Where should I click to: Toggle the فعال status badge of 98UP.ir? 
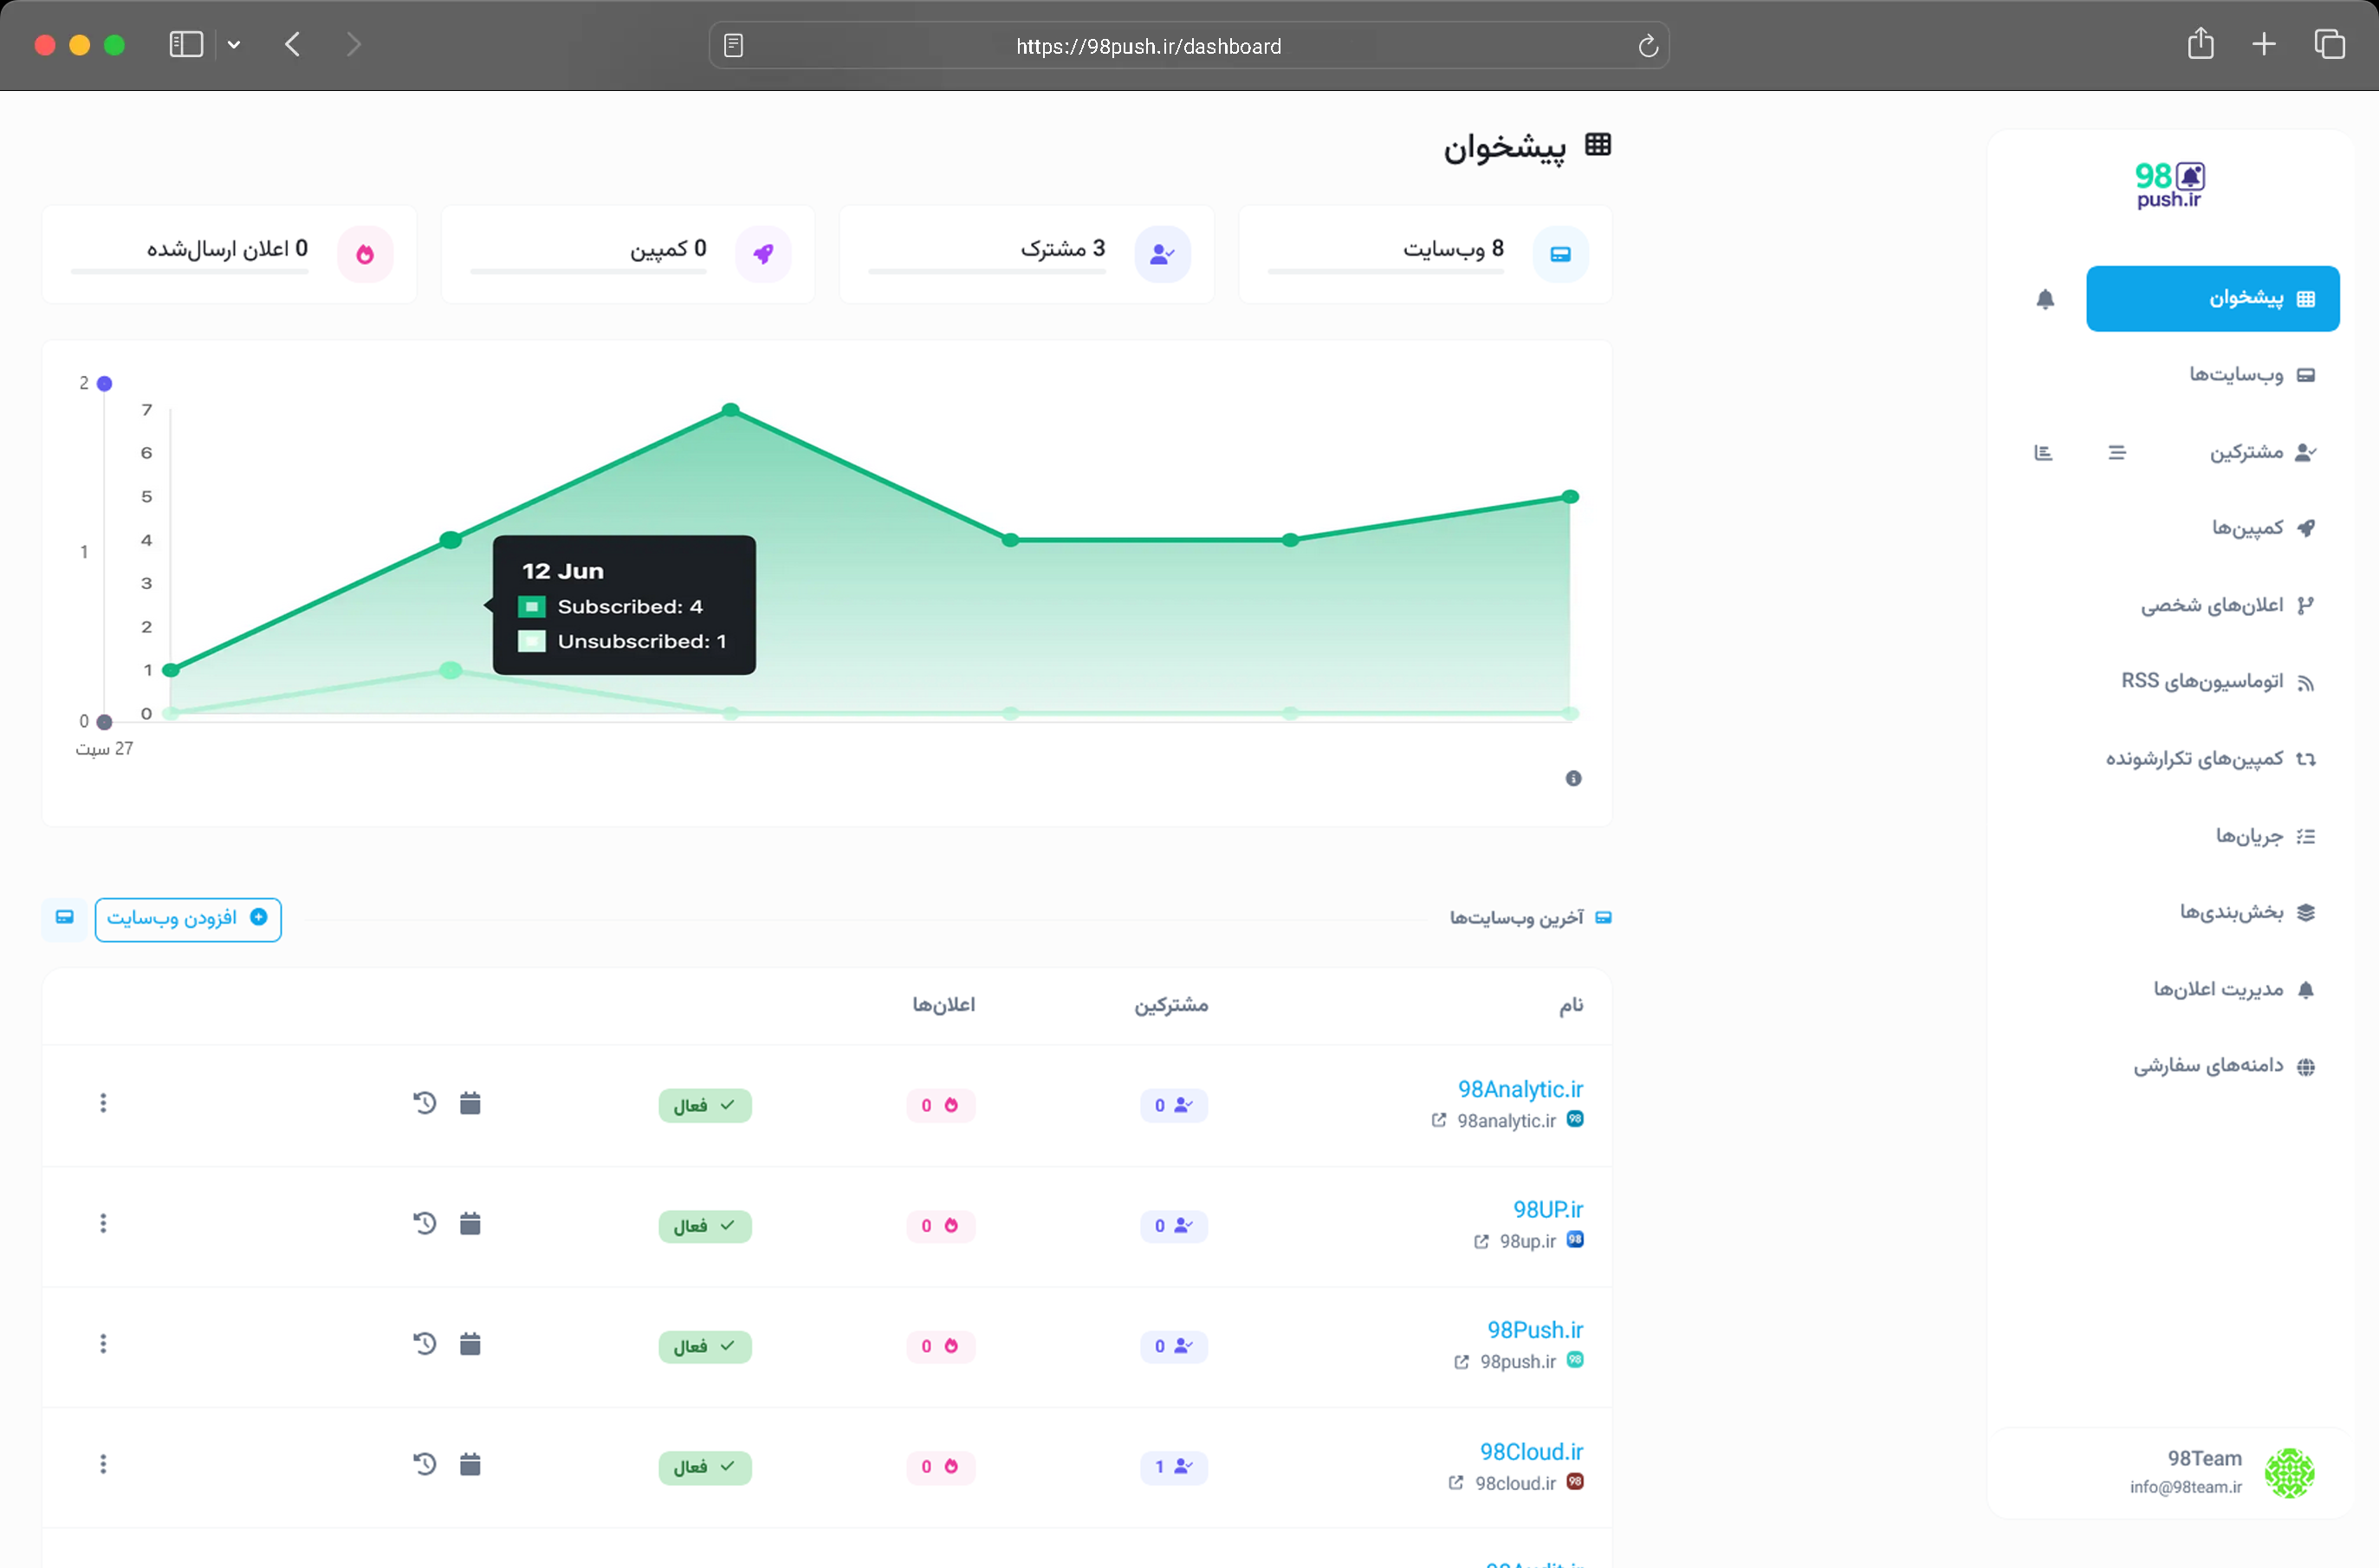click(704, 1226)
